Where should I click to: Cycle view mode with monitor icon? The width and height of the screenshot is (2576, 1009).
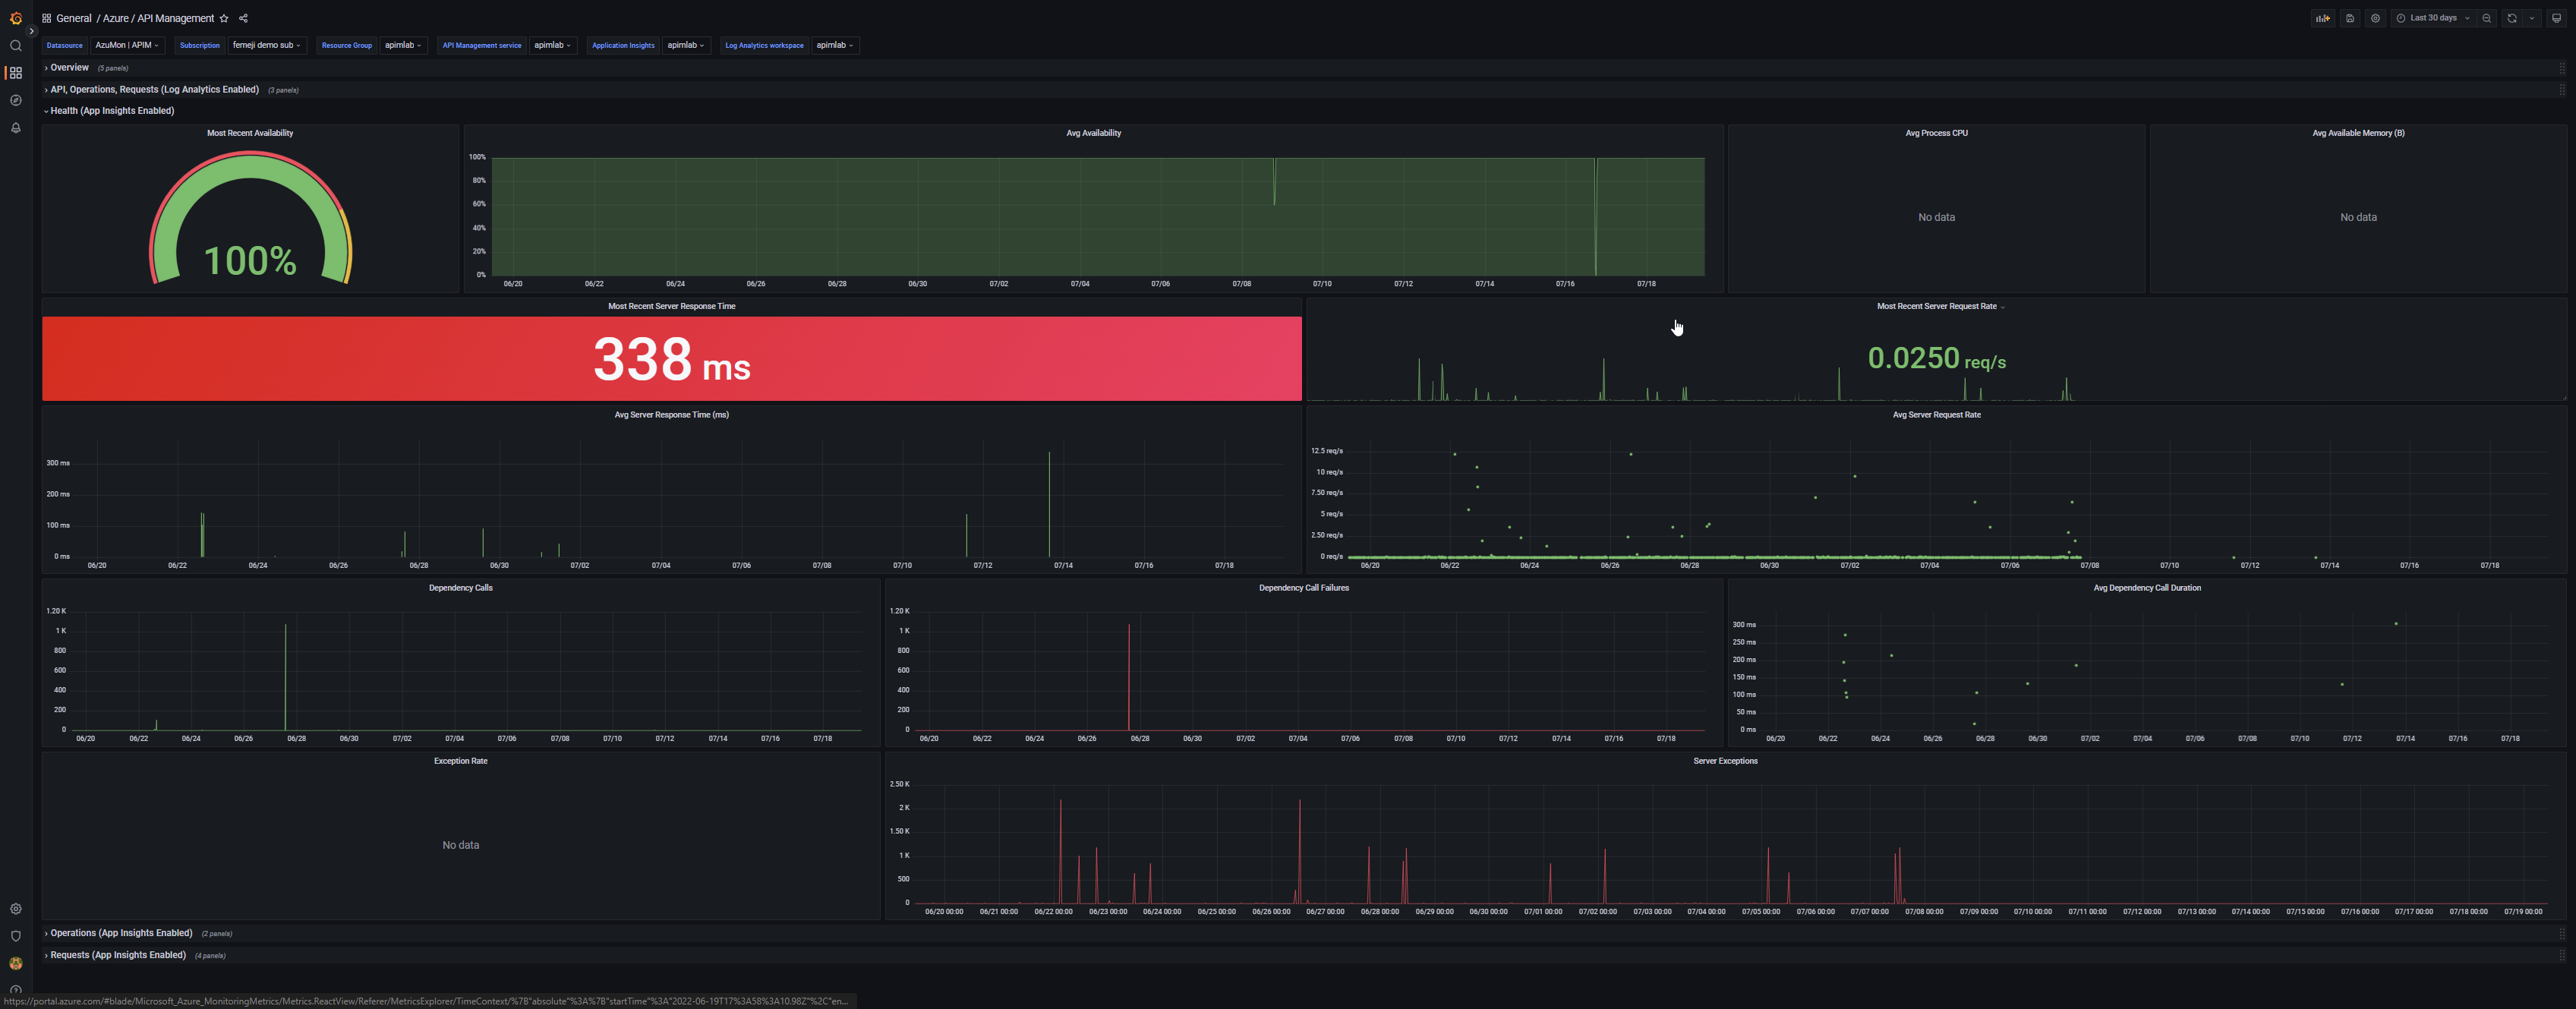(x=2556, y=18)
